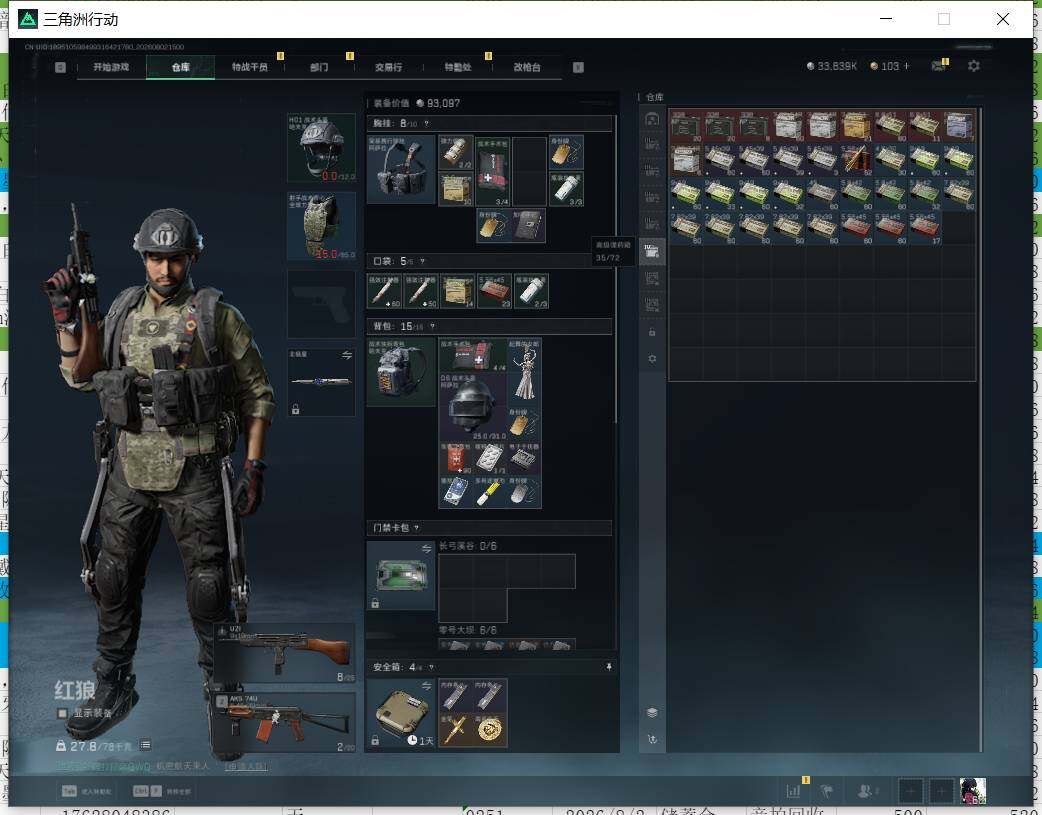Open the statistics chart icon in bottom bar
This screenshot has height=815, width=1042.
point(793,791)
